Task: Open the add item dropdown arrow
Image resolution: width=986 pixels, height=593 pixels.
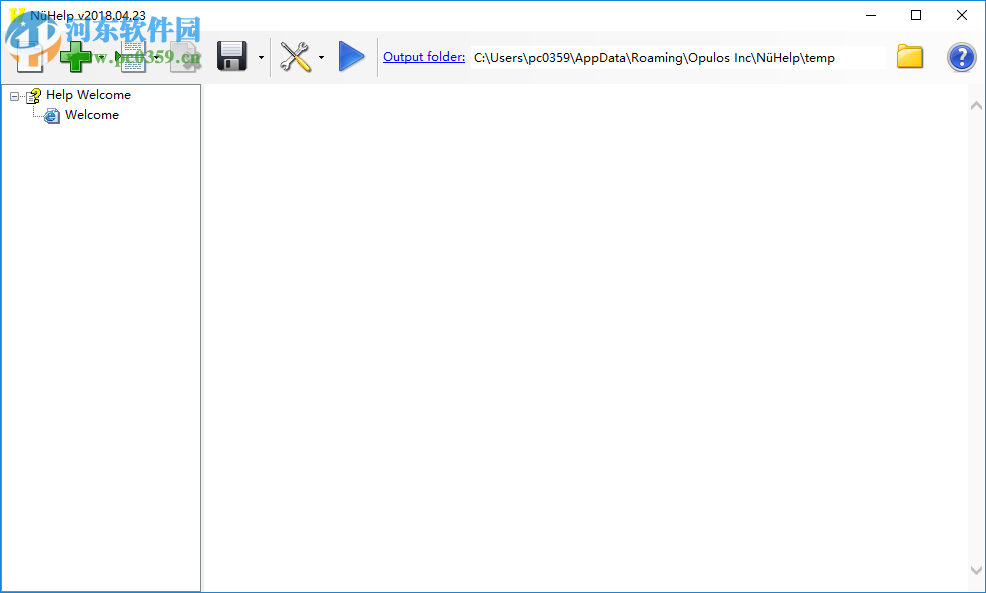Action: pyautogui.click(x=101, y=57)
